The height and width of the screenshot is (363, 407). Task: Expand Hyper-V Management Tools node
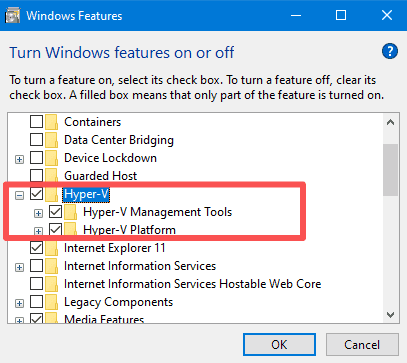point(39,214)
